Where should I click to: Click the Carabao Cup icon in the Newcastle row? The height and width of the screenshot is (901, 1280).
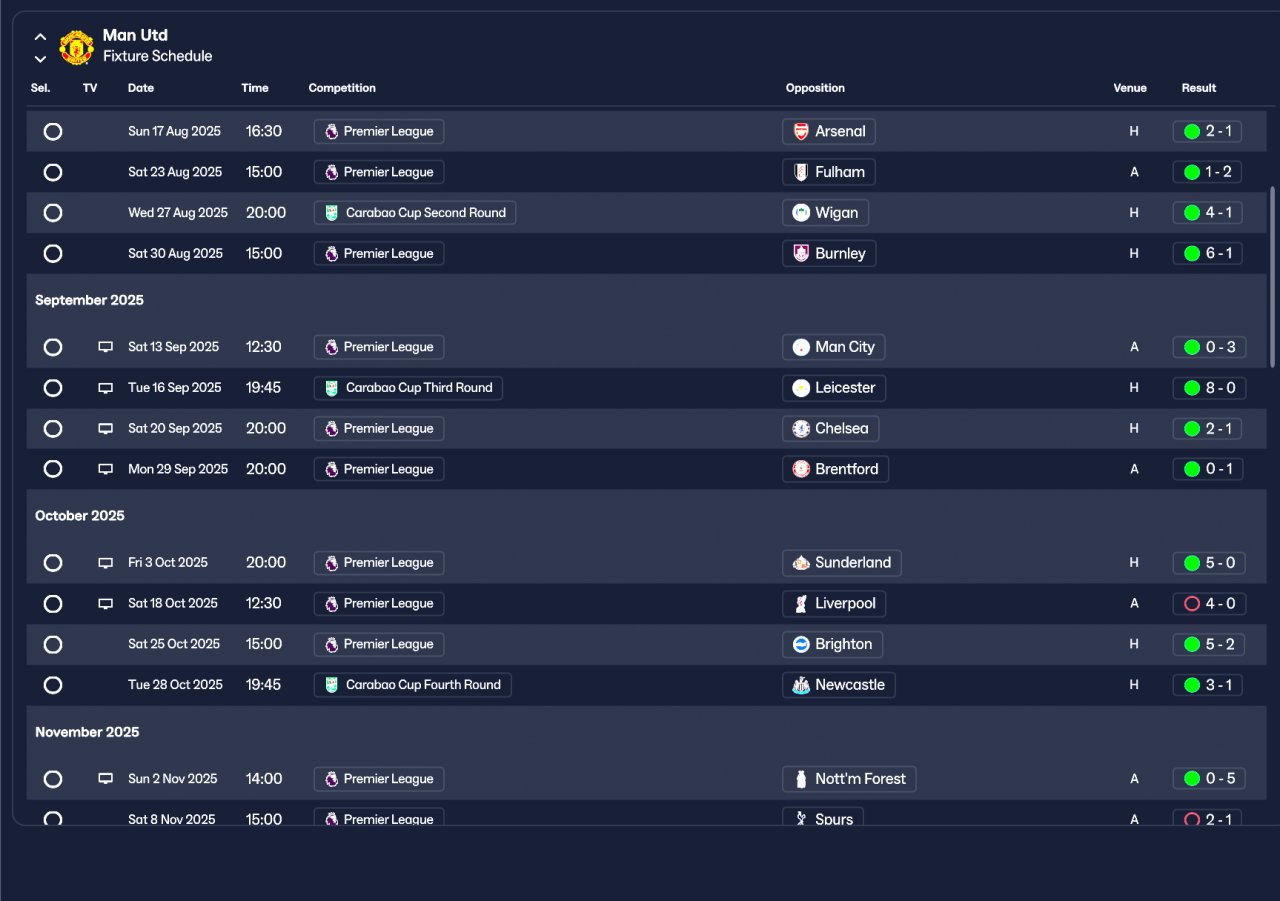(332, 685)
